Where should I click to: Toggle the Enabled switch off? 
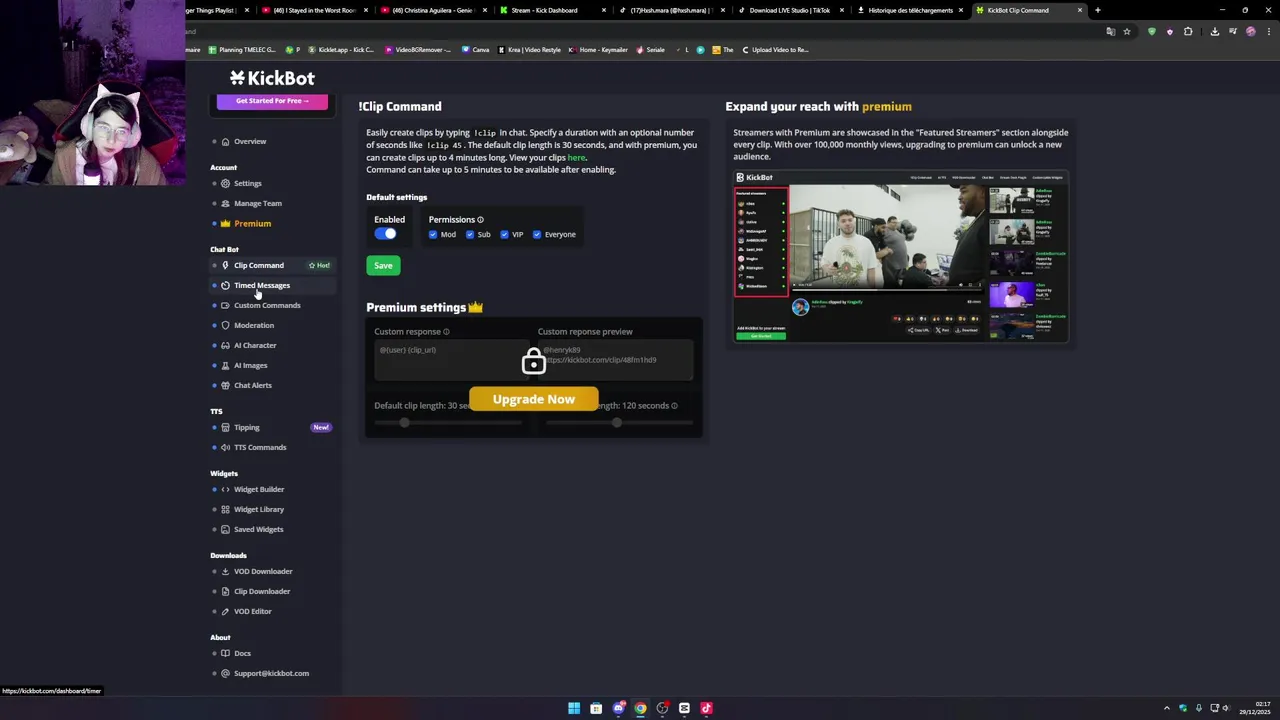[x=385, y=234]
